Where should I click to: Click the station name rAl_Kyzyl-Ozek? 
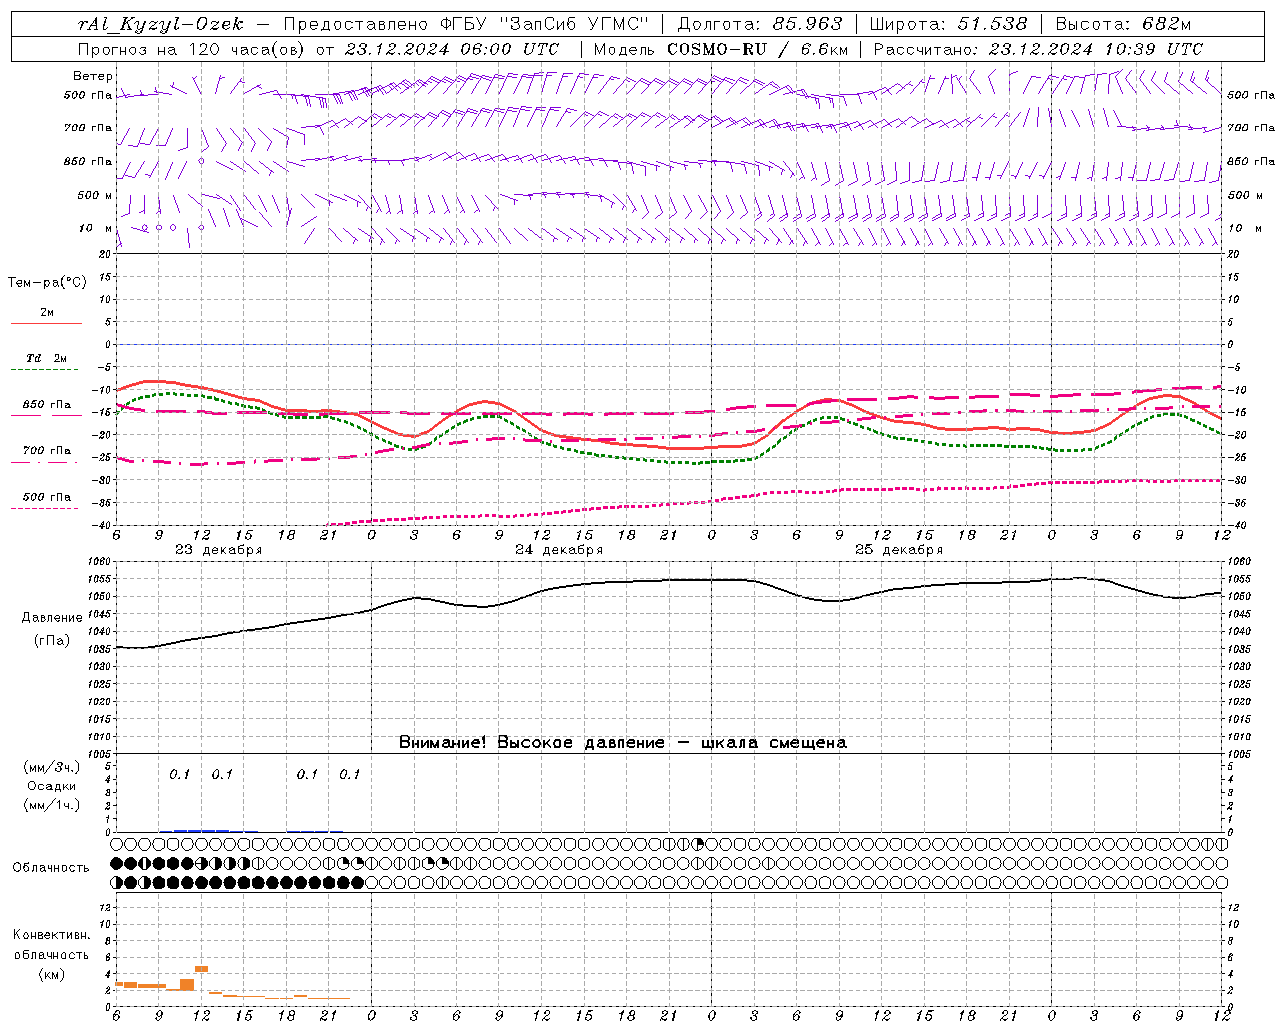(x=160, y=24)
